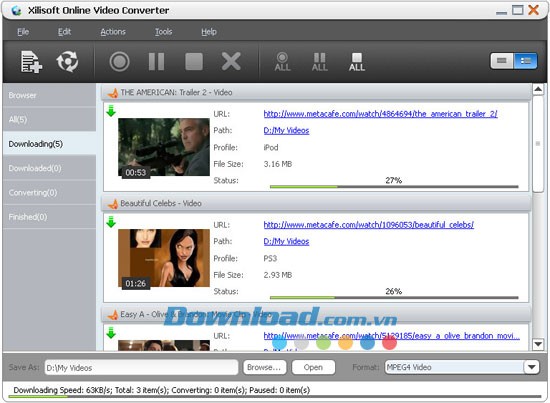Open D:/My Videos path of Beautiful Celebs
This screenshot has width=550, height=403.
286,241
